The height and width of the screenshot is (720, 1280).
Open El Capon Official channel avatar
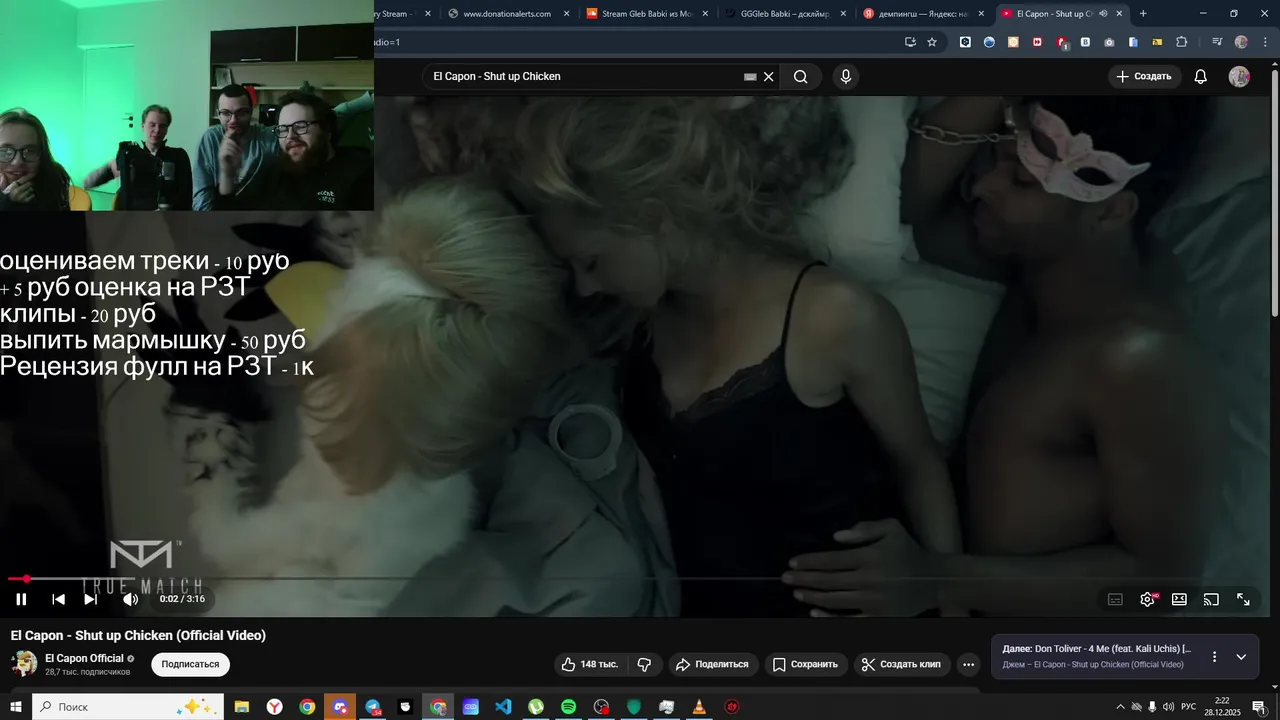(x=24, y=663)
